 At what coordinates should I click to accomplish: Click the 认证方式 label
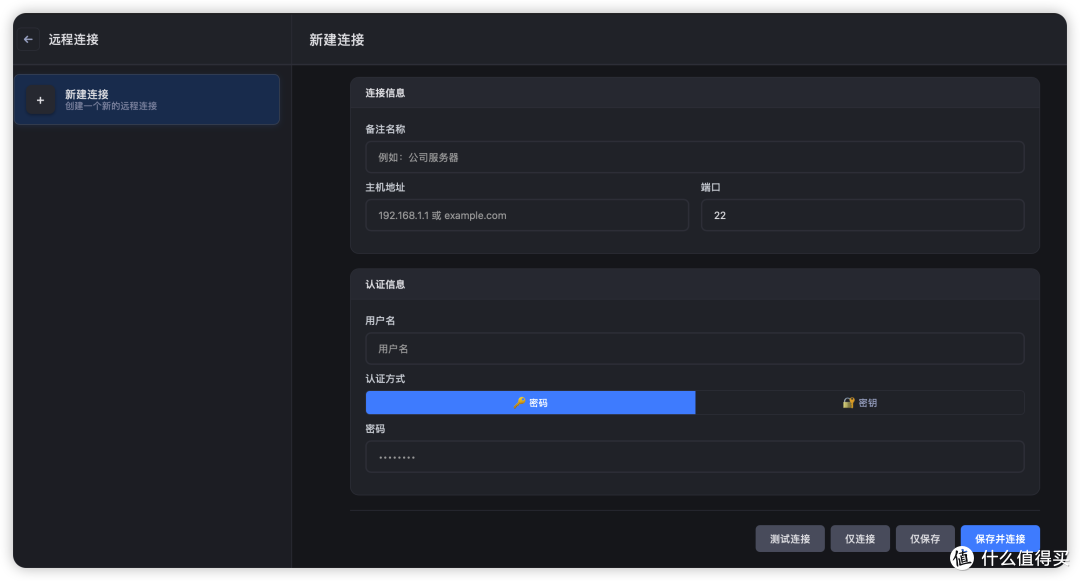pyautogui.click(x=385, y=379)
